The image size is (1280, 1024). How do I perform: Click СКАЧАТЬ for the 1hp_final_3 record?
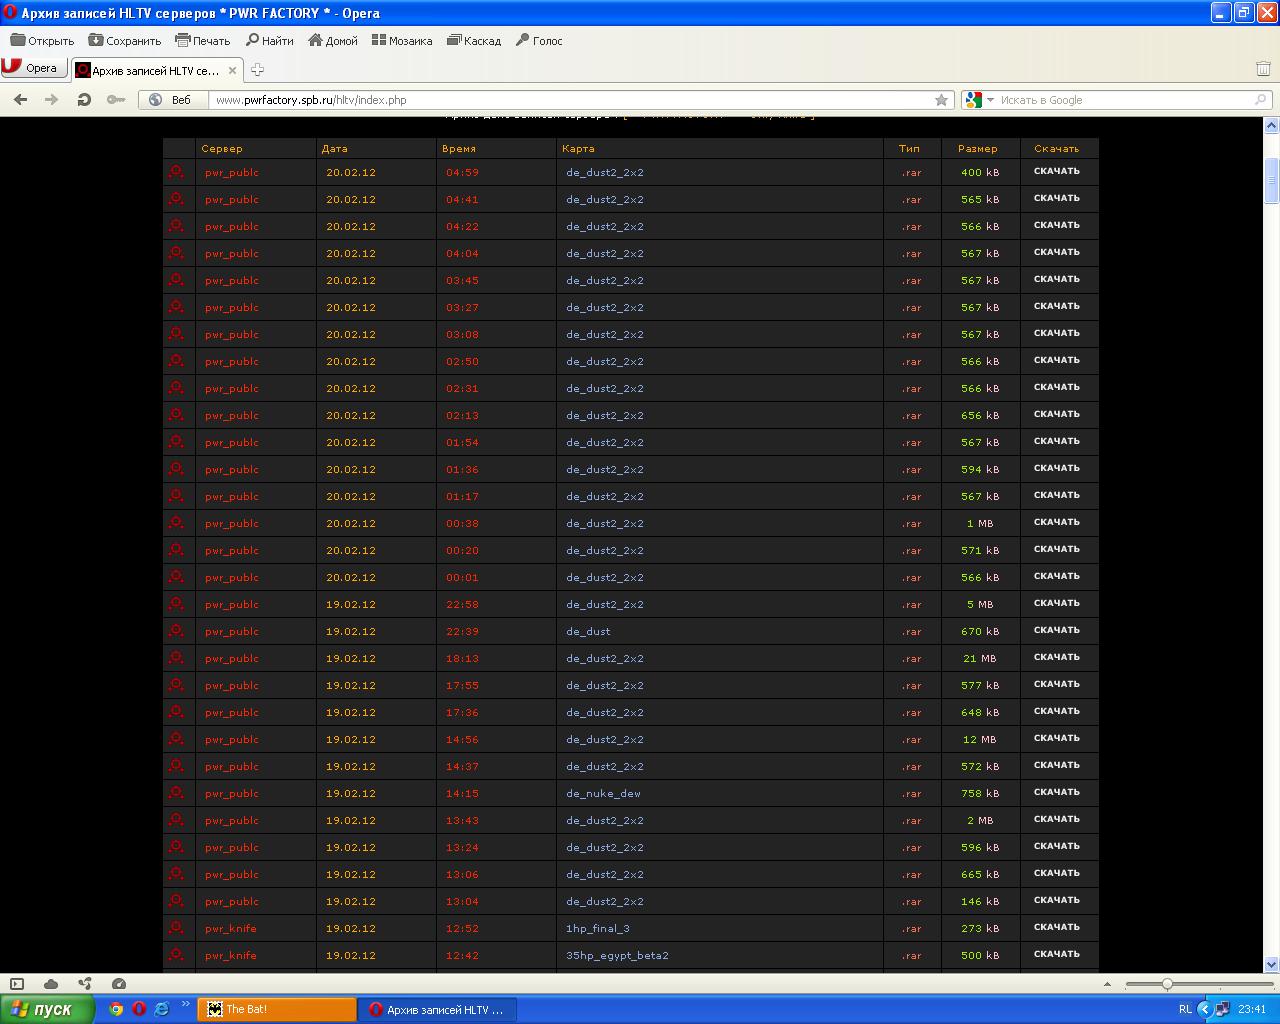pyautogui.click(x=1056, y=927)
